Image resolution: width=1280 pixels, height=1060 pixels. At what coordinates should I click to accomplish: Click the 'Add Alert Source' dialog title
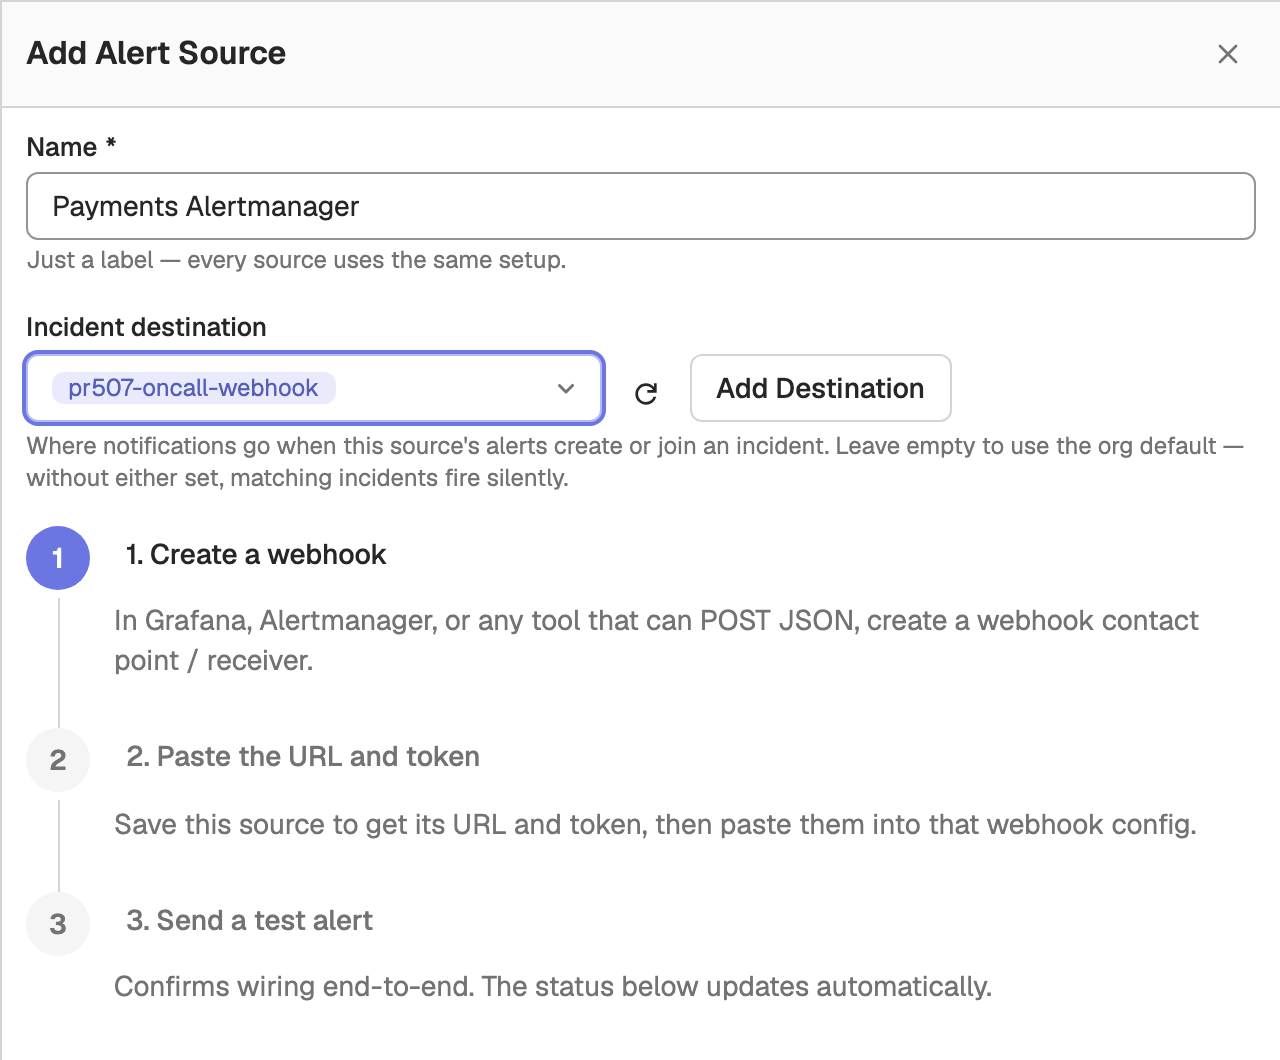pyautogui.click(x=156, y=53)
